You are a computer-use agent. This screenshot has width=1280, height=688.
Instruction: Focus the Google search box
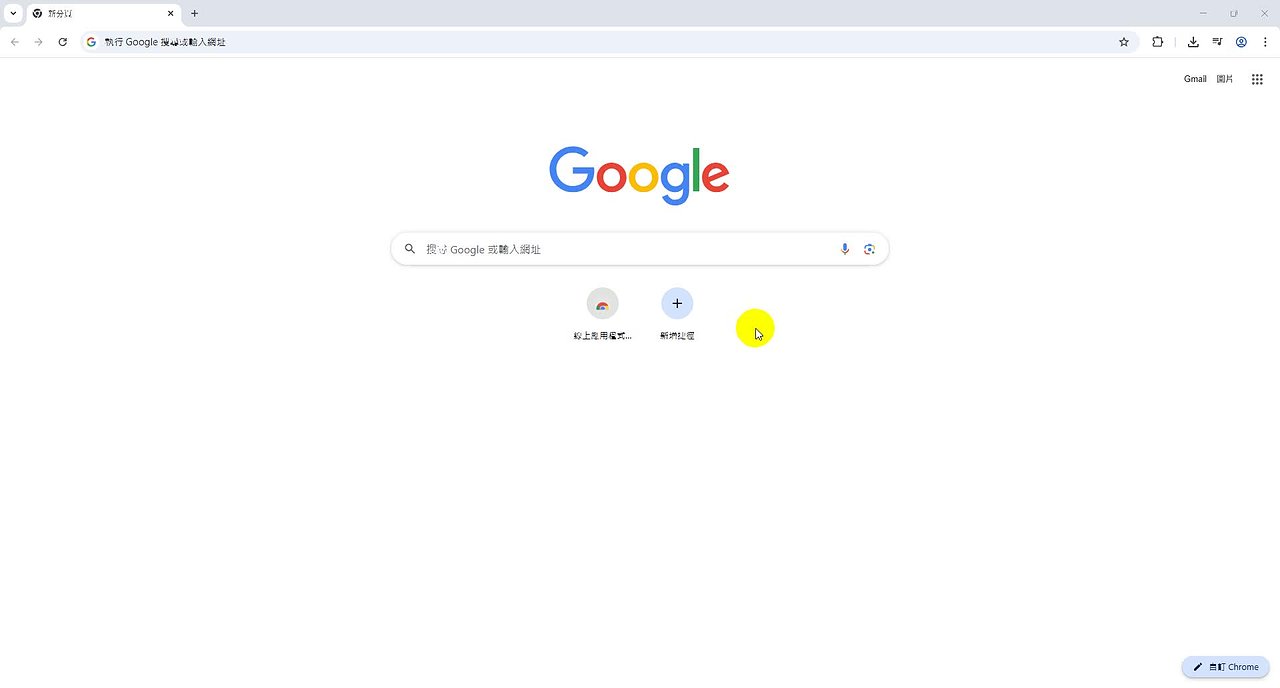pyautogui.click(x=640, y=249)
